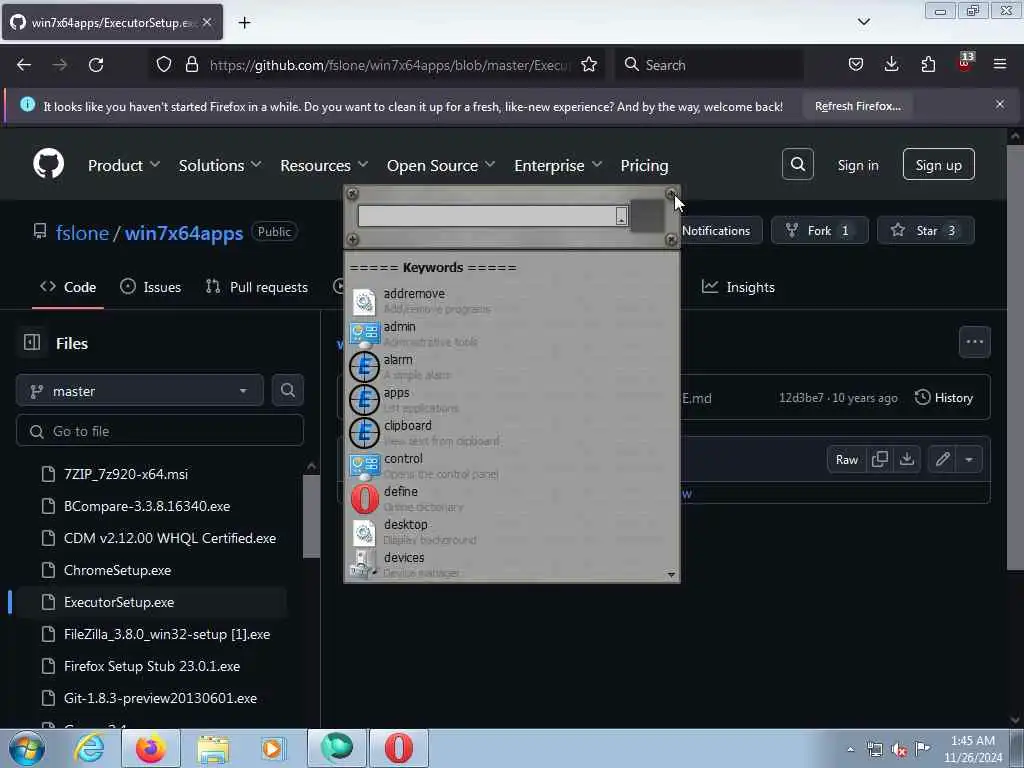Expand the Solutions menu
Viewport: 1024px width, 768px height.
(219, 166)
